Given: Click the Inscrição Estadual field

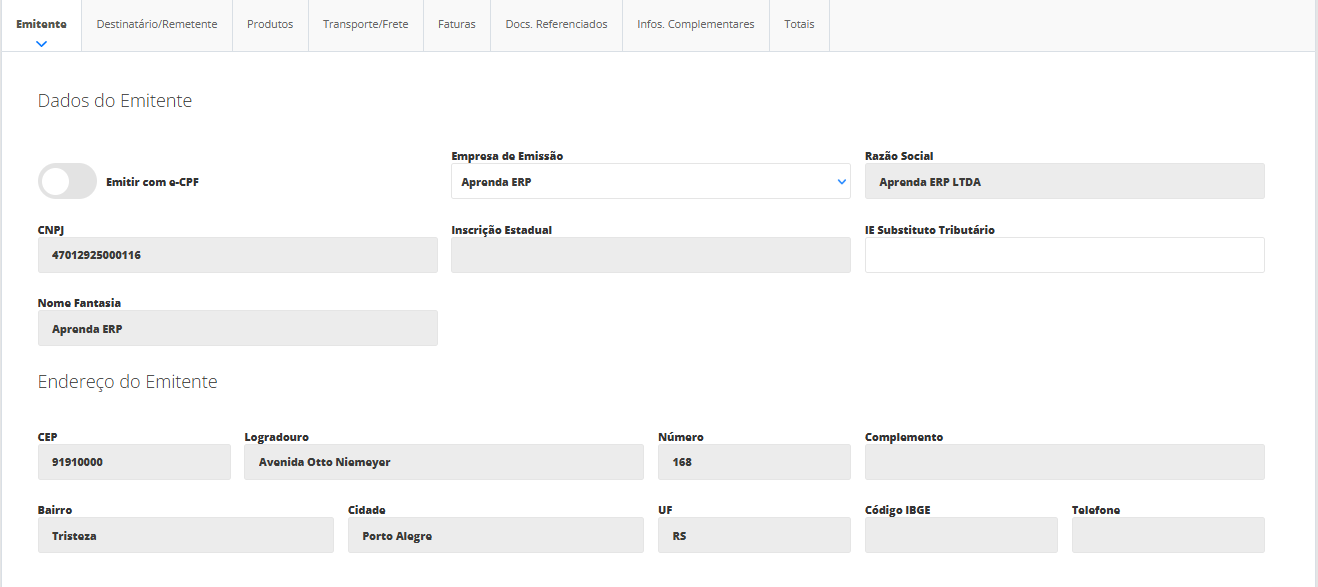Looking at the screenshot, I should coord(650,255).
